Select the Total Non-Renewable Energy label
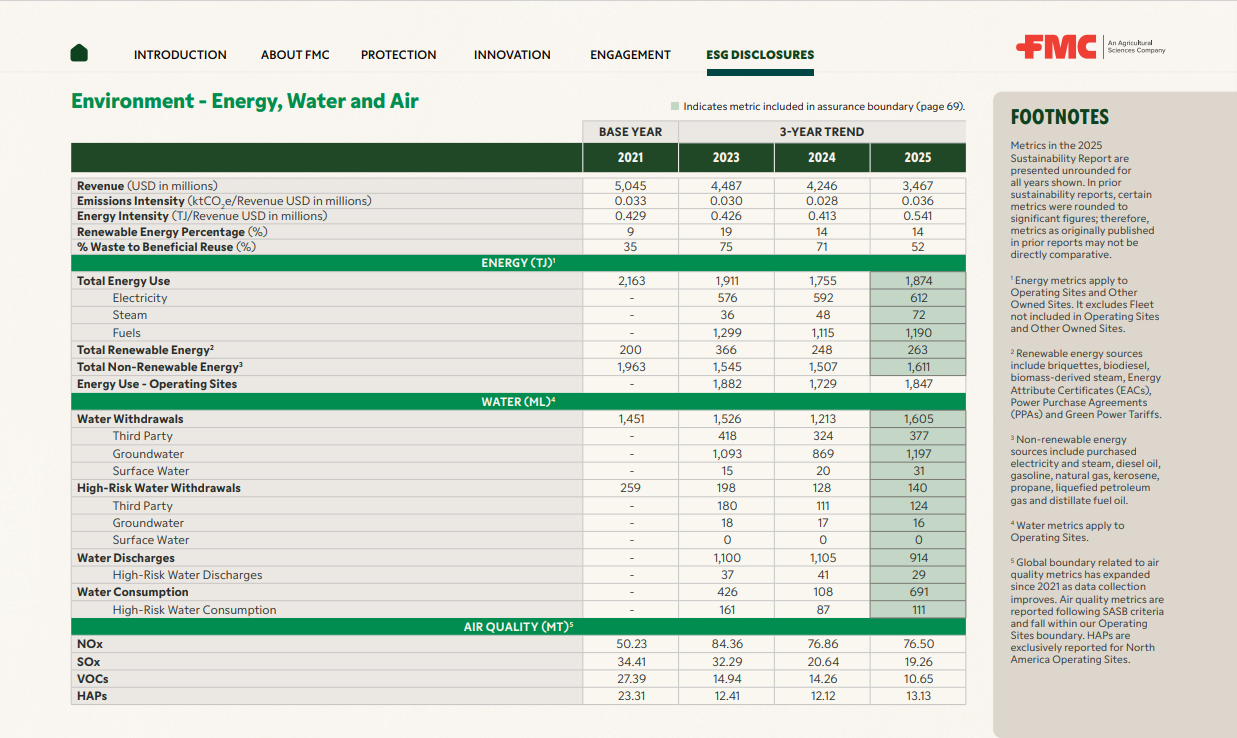Screen dimensions: 1237x738 pyautogui.click(x=160, y=367)
